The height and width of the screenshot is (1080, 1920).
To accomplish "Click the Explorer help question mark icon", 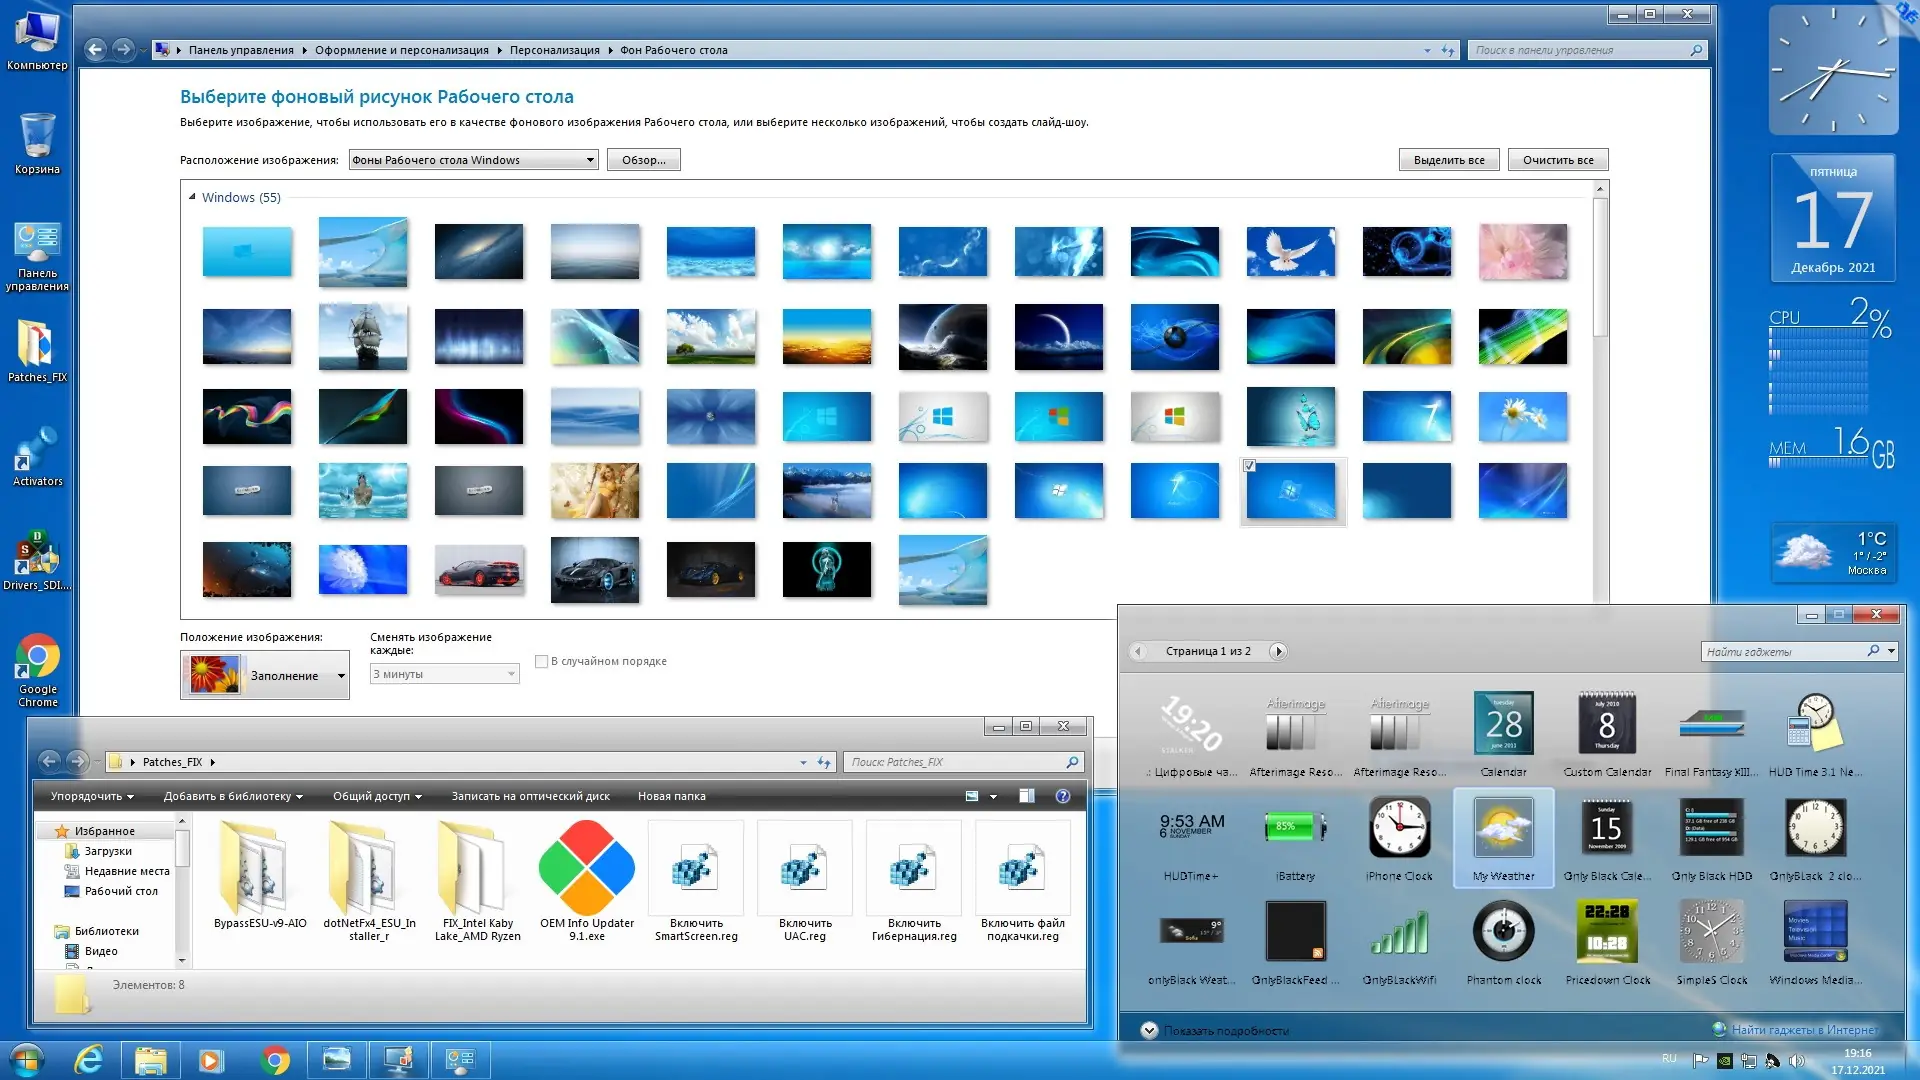I will (x=1062, y=796).
